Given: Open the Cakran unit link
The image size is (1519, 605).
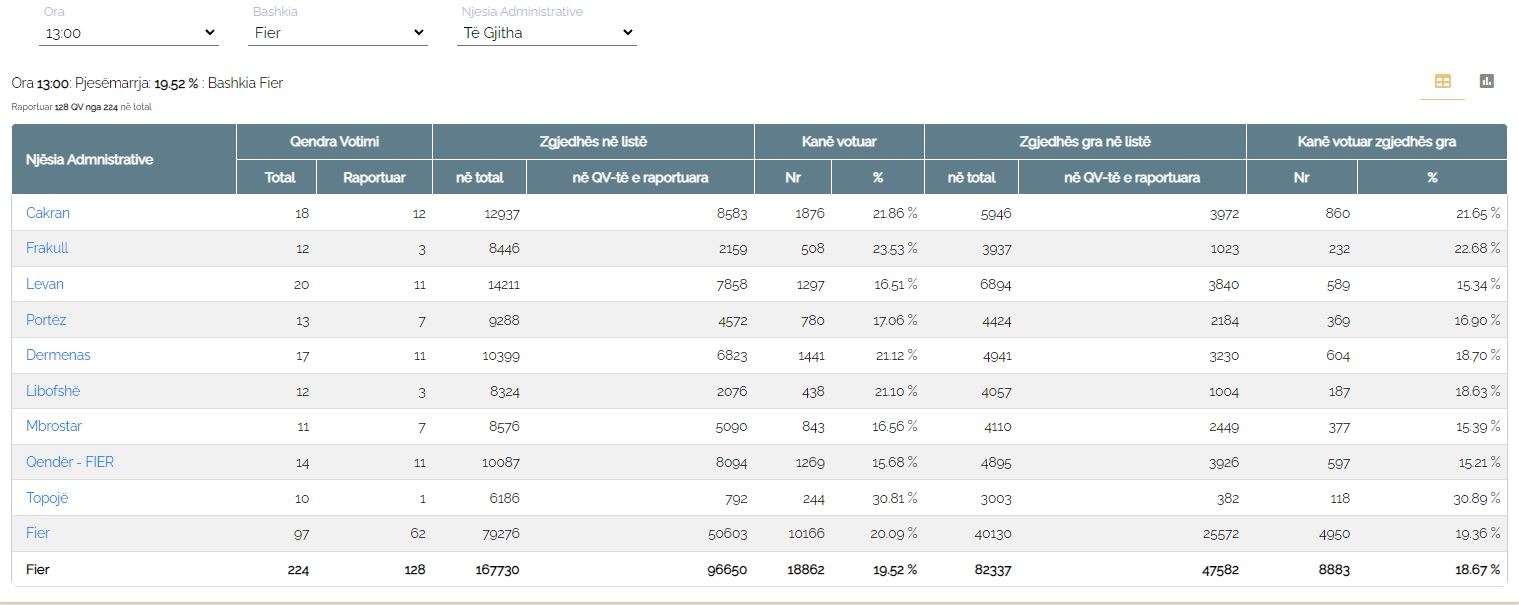Looking at the screenshot, I should click(48, 213).
